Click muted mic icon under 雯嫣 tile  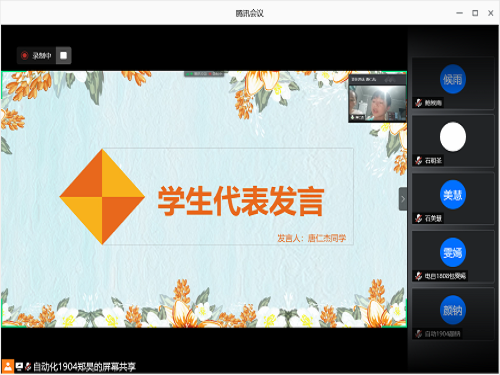pos(419,276)
